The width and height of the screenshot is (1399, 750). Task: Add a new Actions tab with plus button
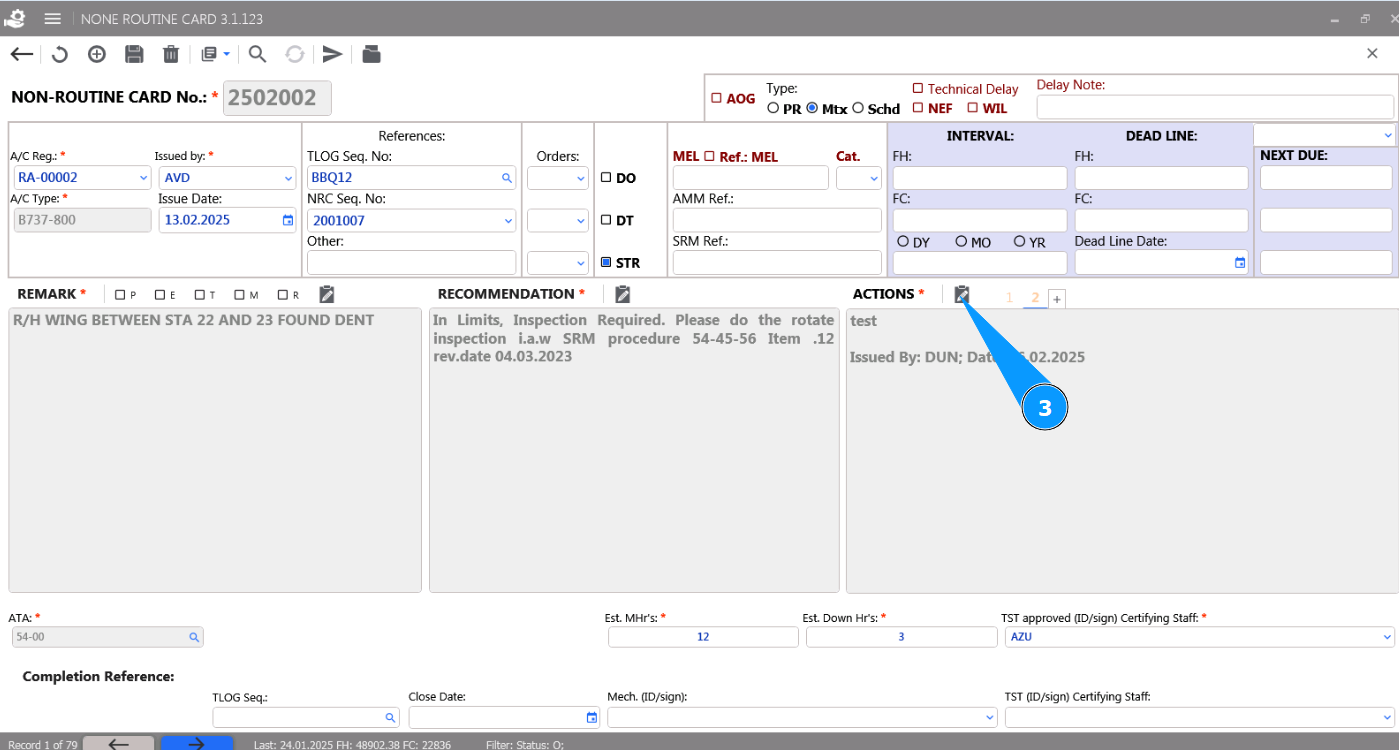click(1057, 299)
